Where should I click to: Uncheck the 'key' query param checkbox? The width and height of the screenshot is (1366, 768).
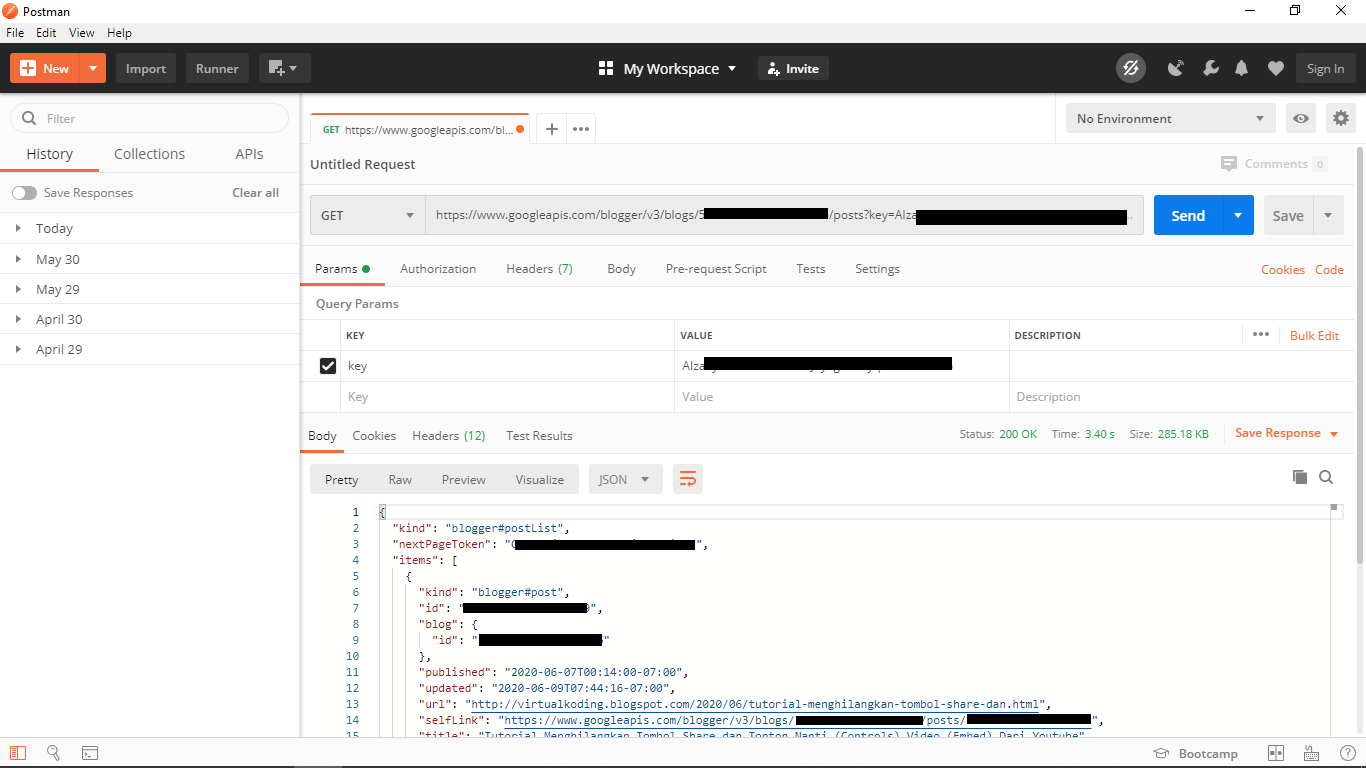(x=328, y=366)
